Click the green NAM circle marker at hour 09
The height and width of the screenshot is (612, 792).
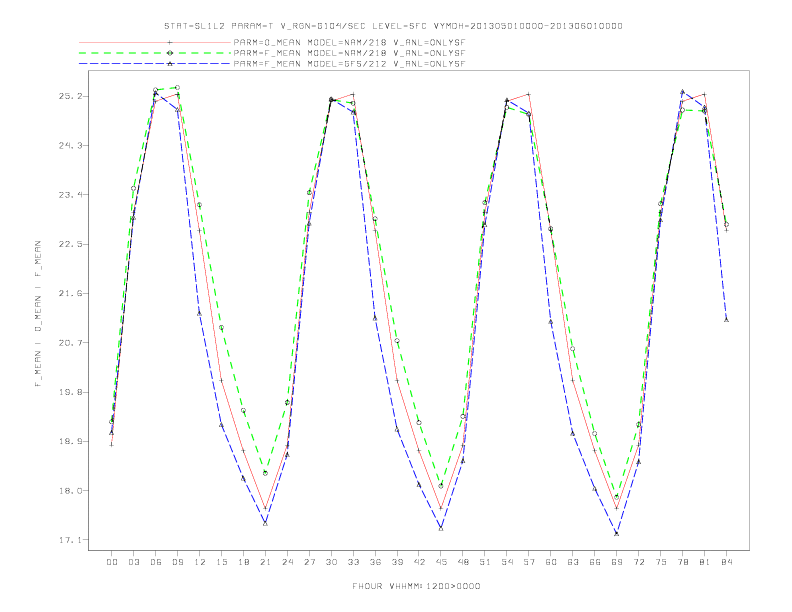coord(177,87)
